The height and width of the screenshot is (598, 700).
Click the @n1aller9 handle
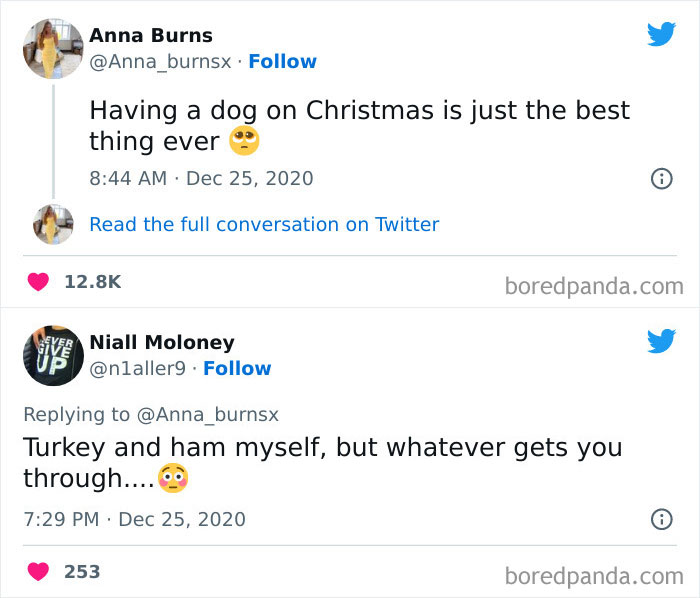(x=138, y=368)
